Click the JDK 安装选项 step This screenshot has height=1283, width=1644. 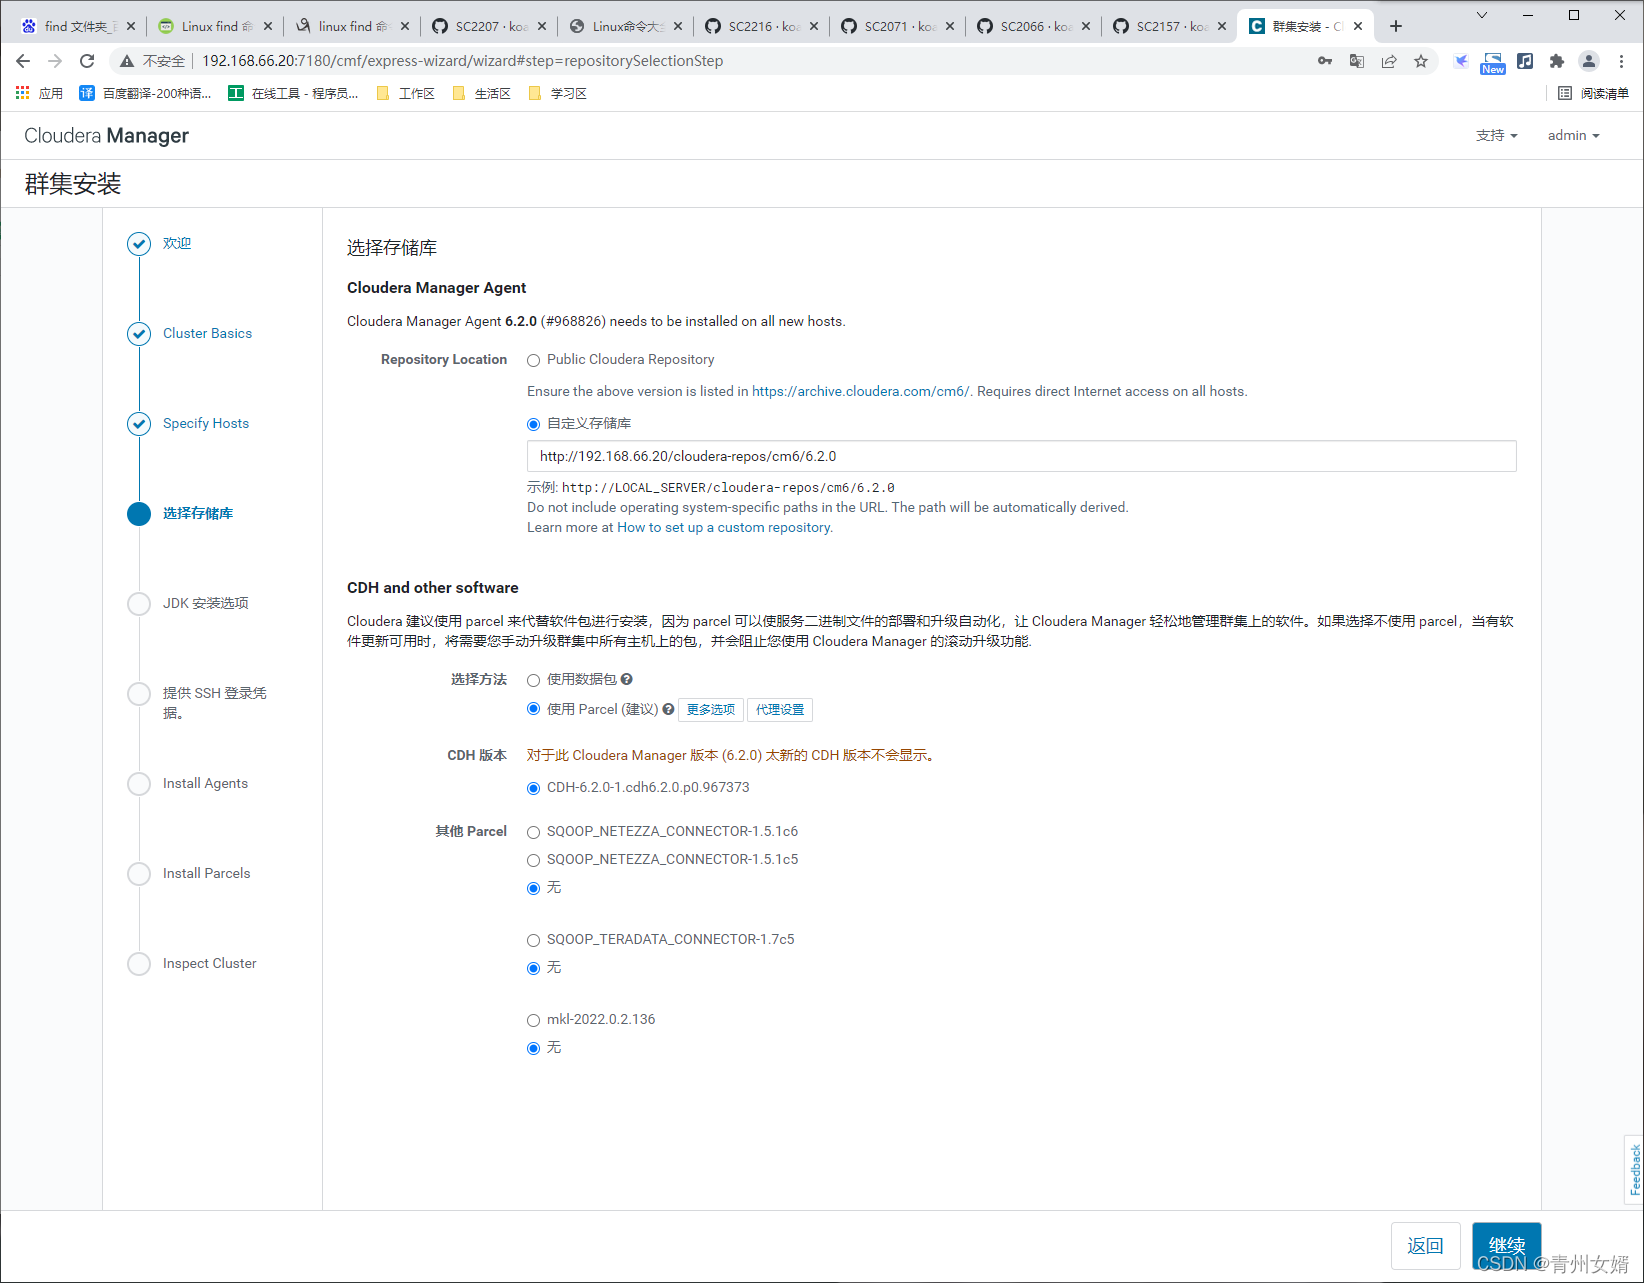tap(205, 603)
